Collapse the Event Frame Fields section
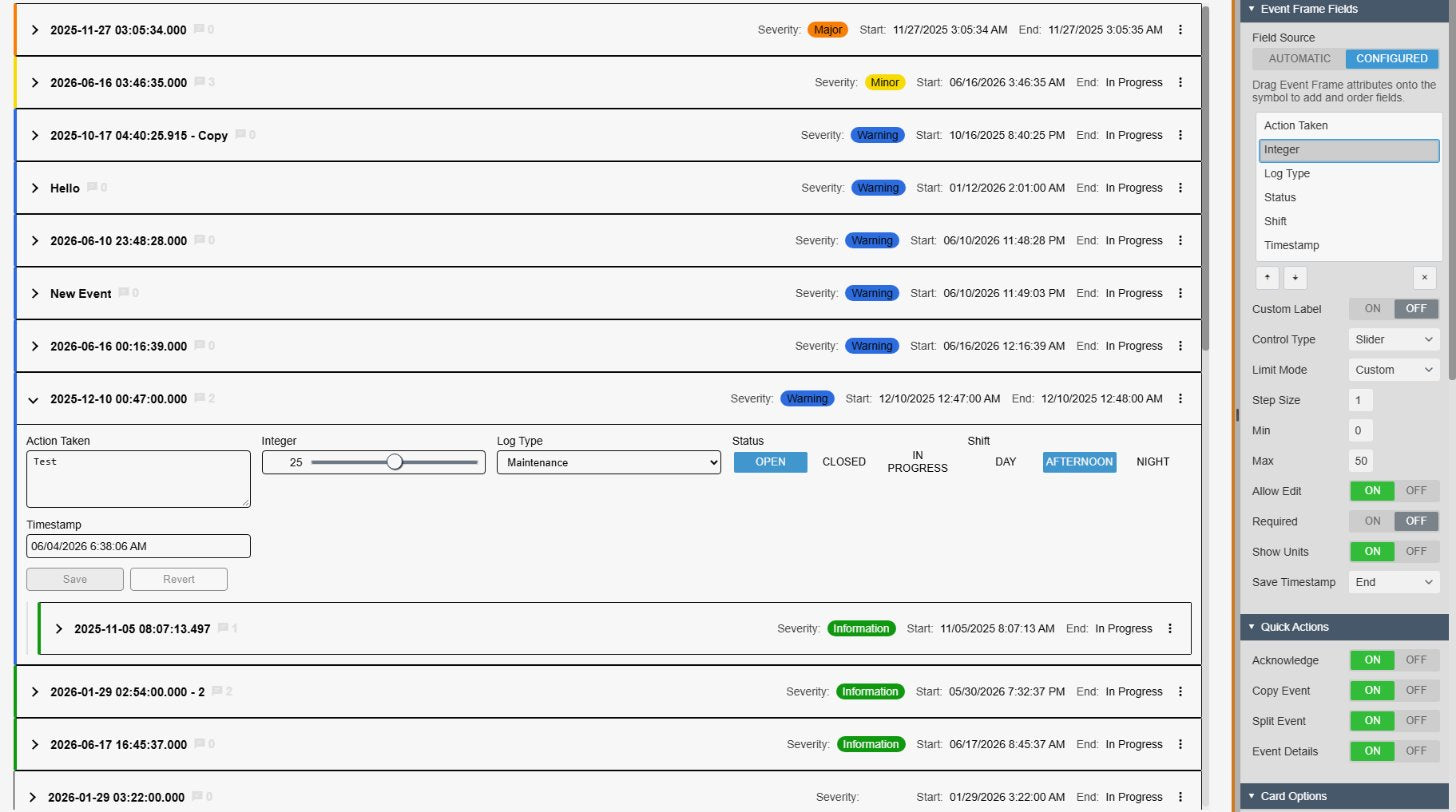The width and height of the screenshot is (1456, 812). [x=1252, y=9]
